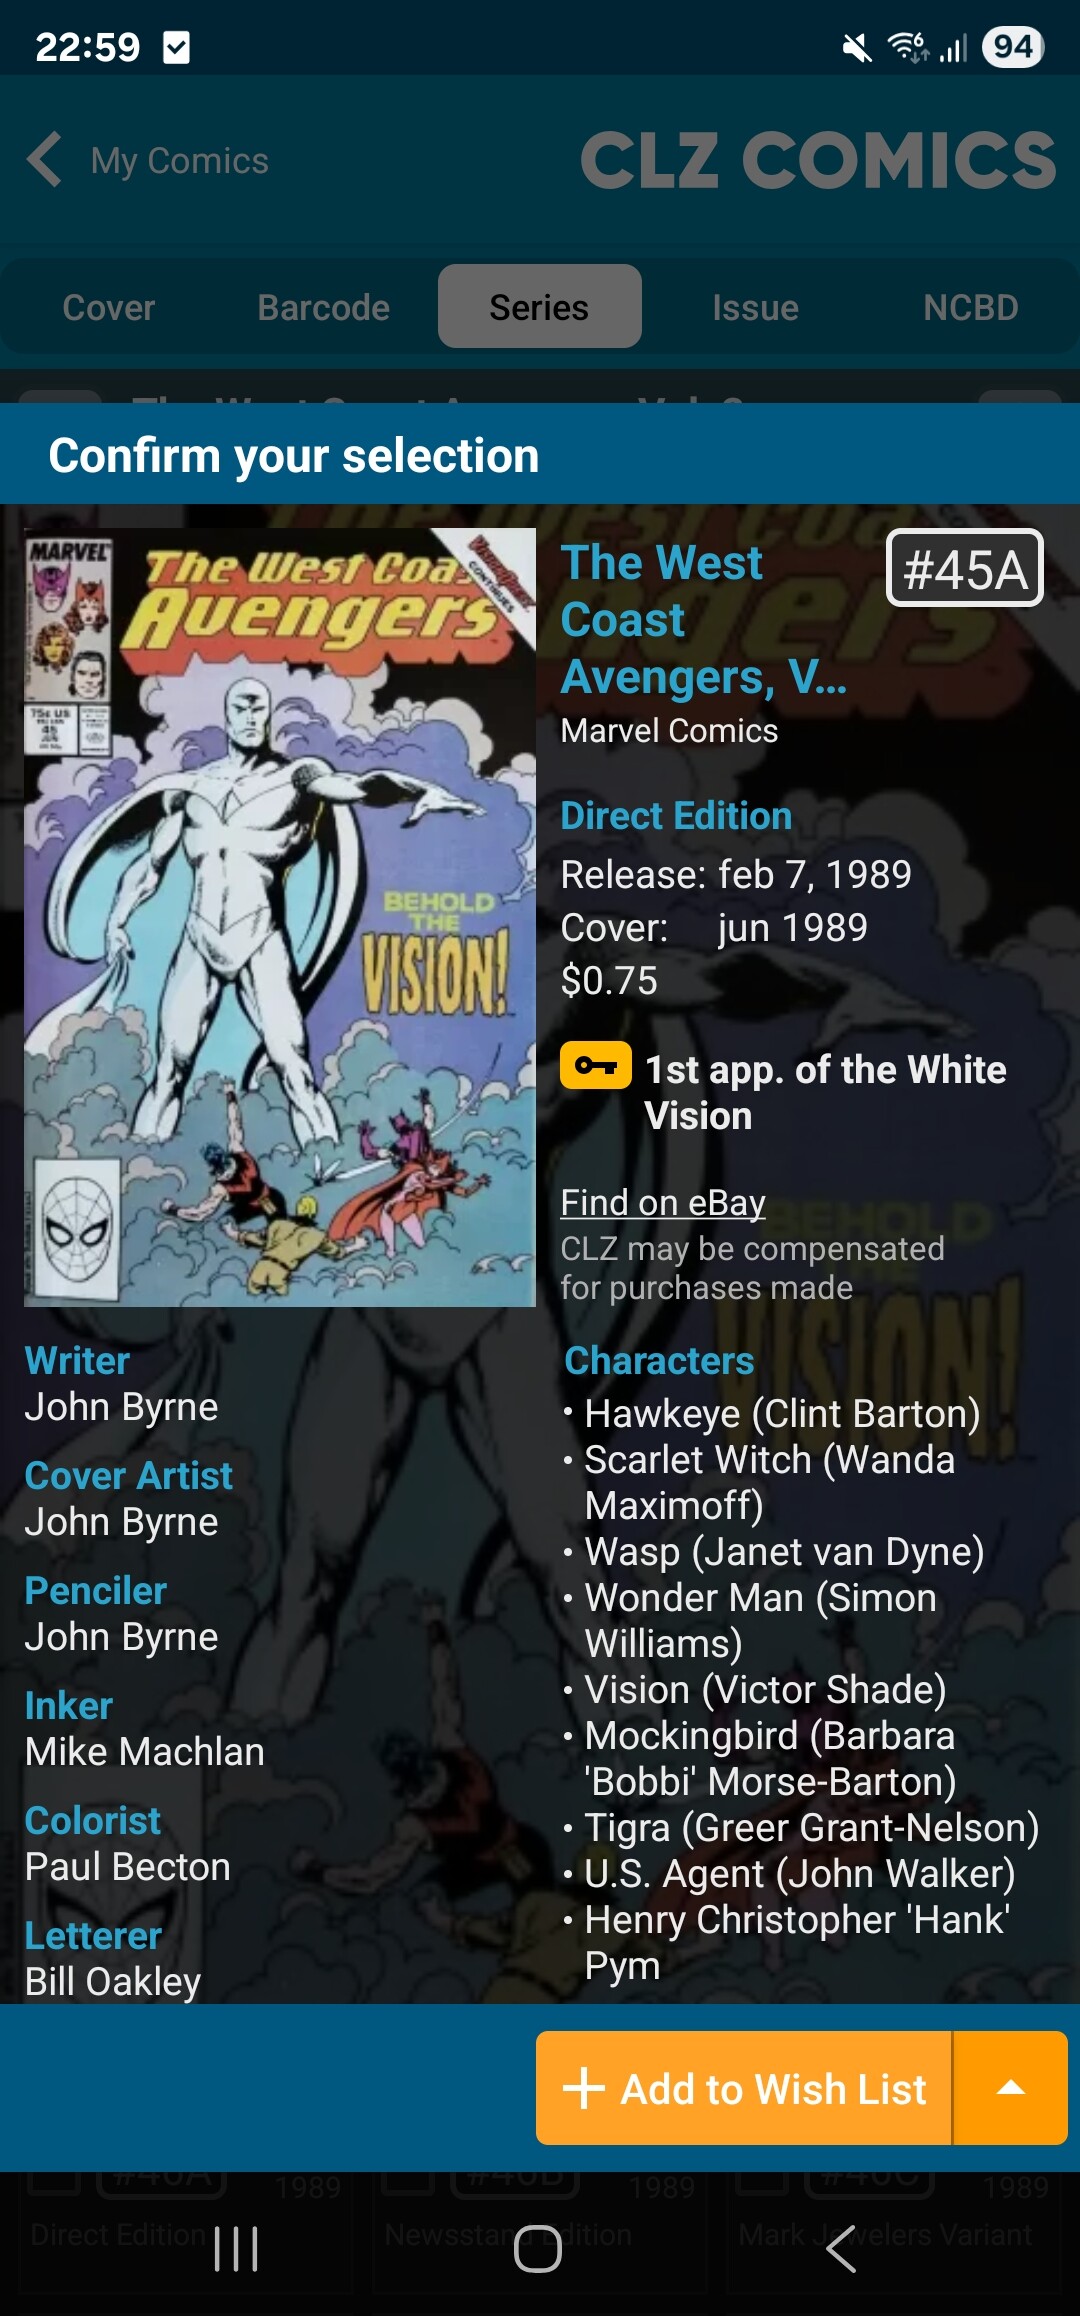Tap the My Comics back label
Viewport: 1080px width, 2316px height.
coord(180,161)
